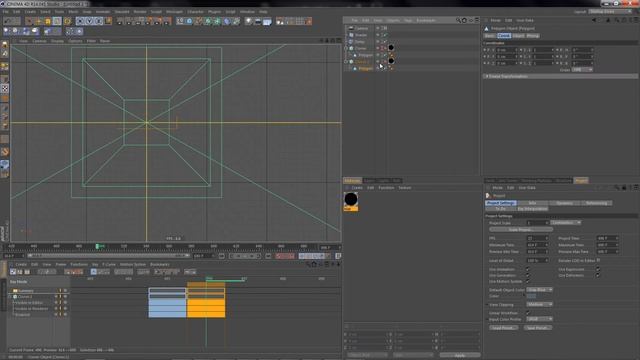Click the coordinate system icon beside axis locks
The width and height of the screenshot is (640, 360).
(x=108, y=21)
